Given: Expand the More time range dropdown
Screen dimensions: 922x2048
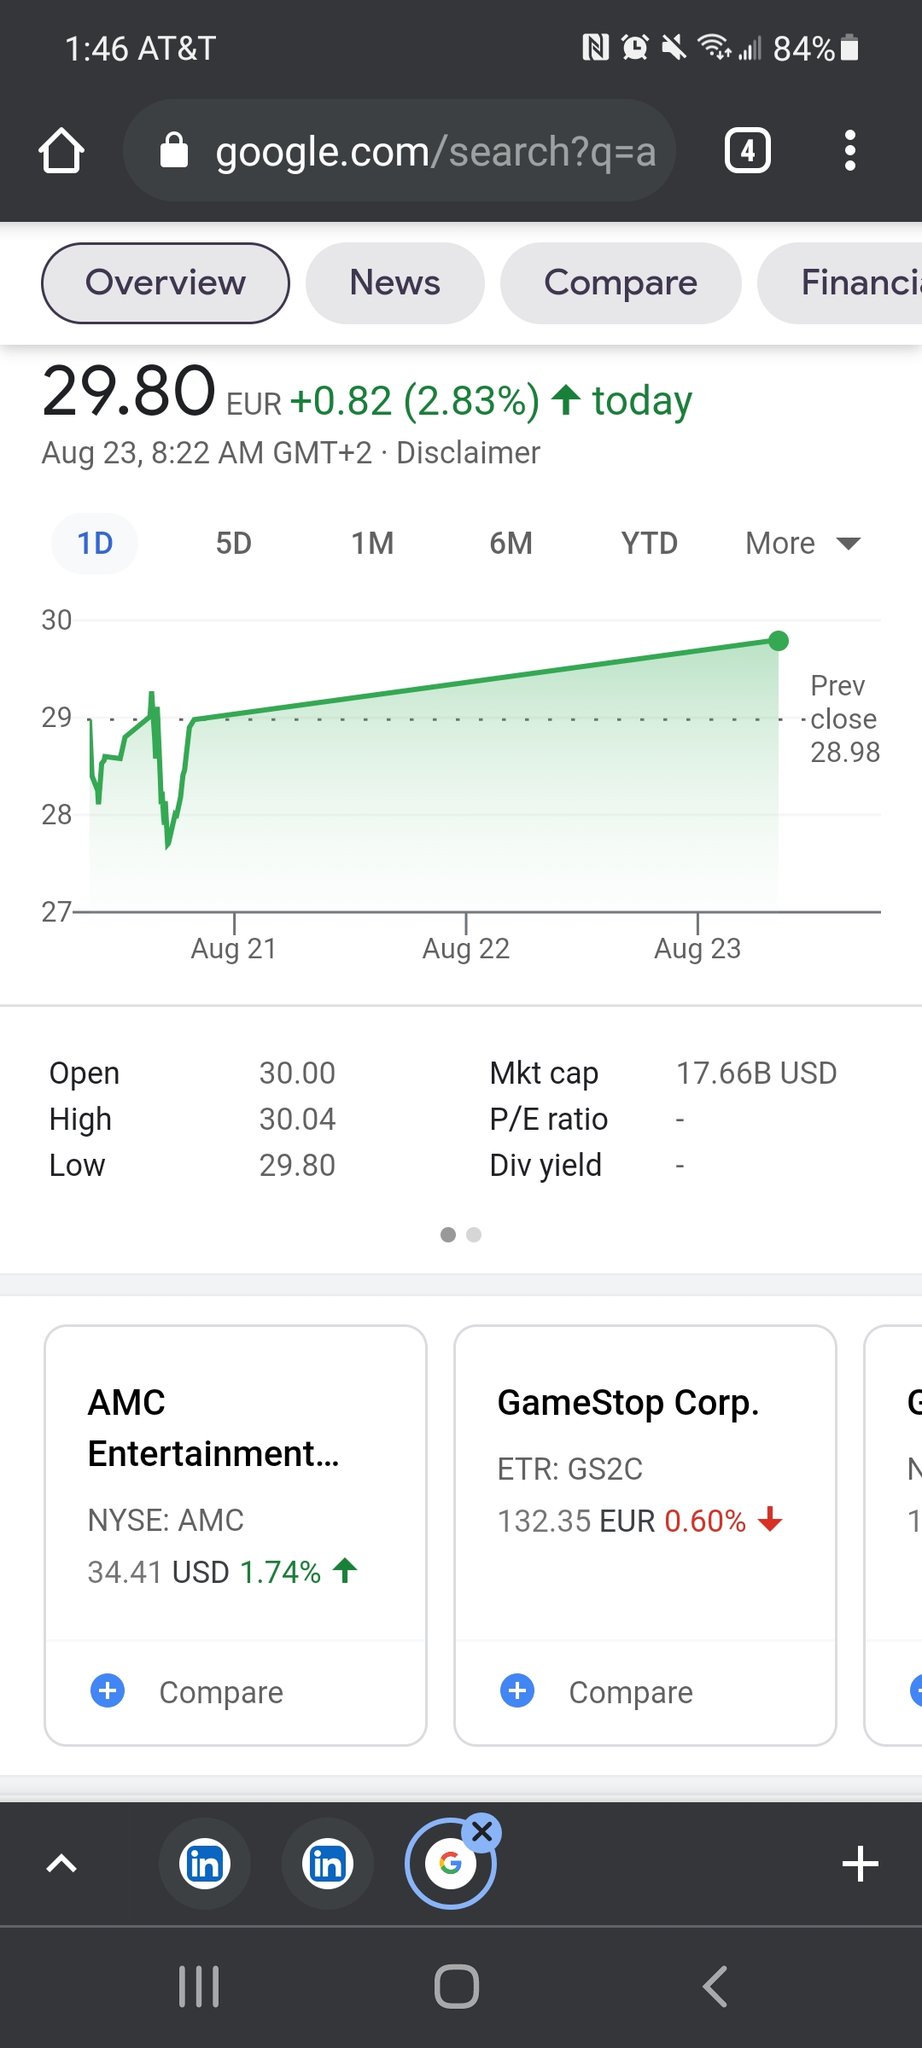Looking at the screenshot, I should pyautogui.click(x=802, y=543).
